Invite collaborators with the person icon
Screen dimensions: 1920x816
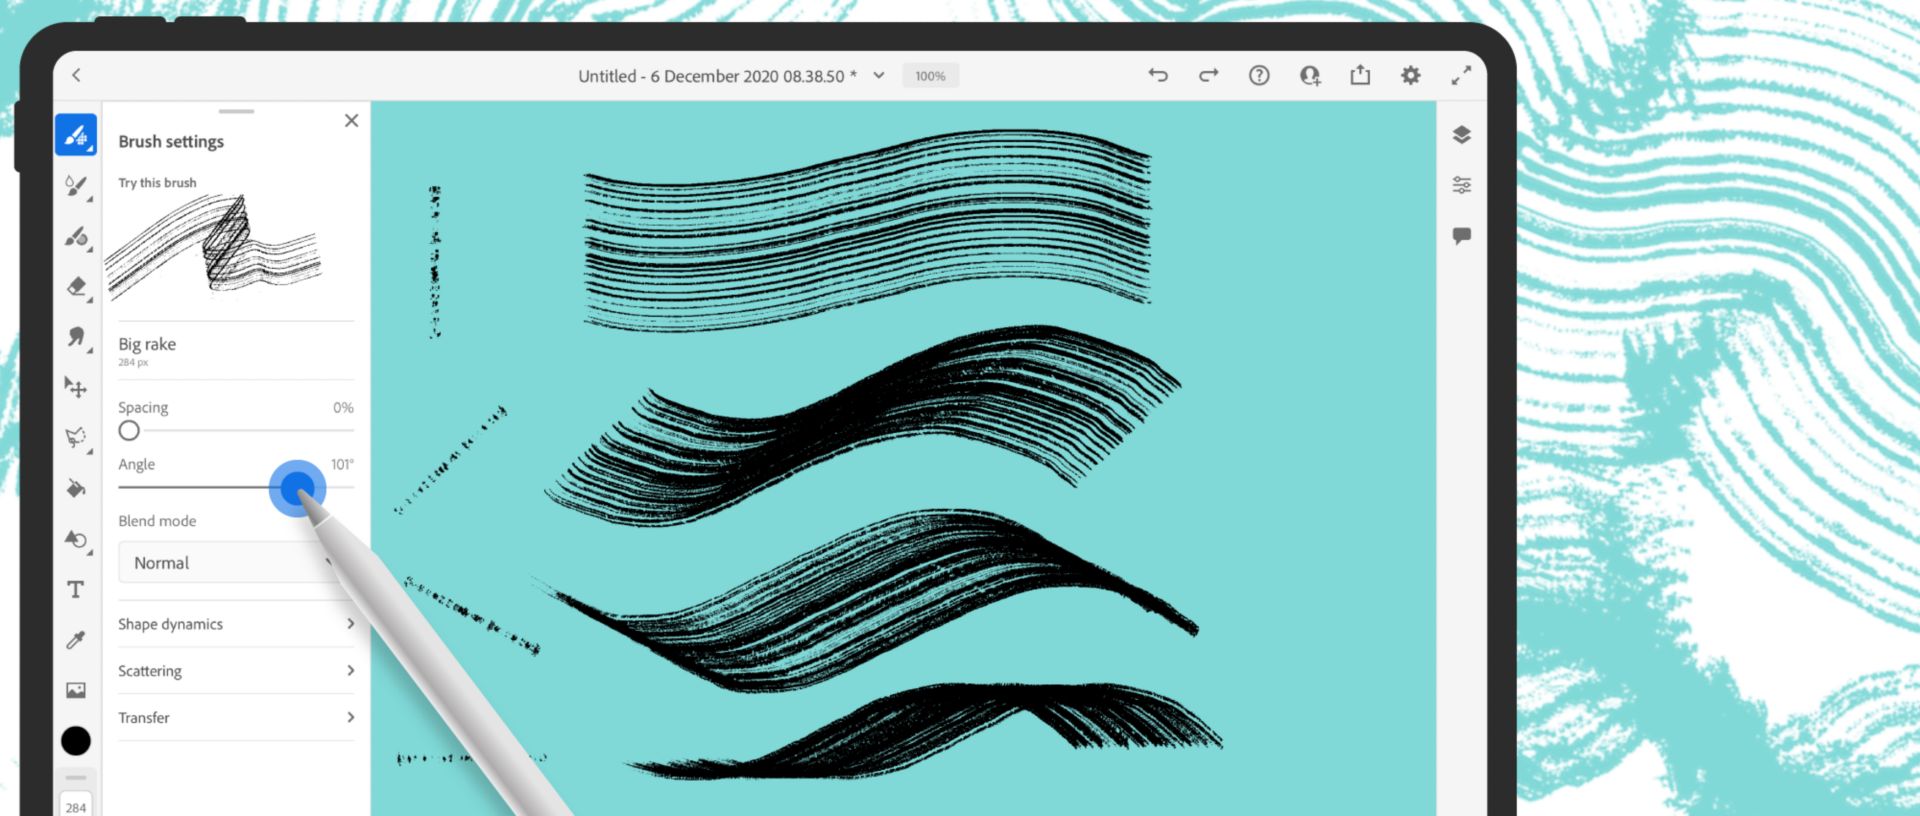point(1310,75)
